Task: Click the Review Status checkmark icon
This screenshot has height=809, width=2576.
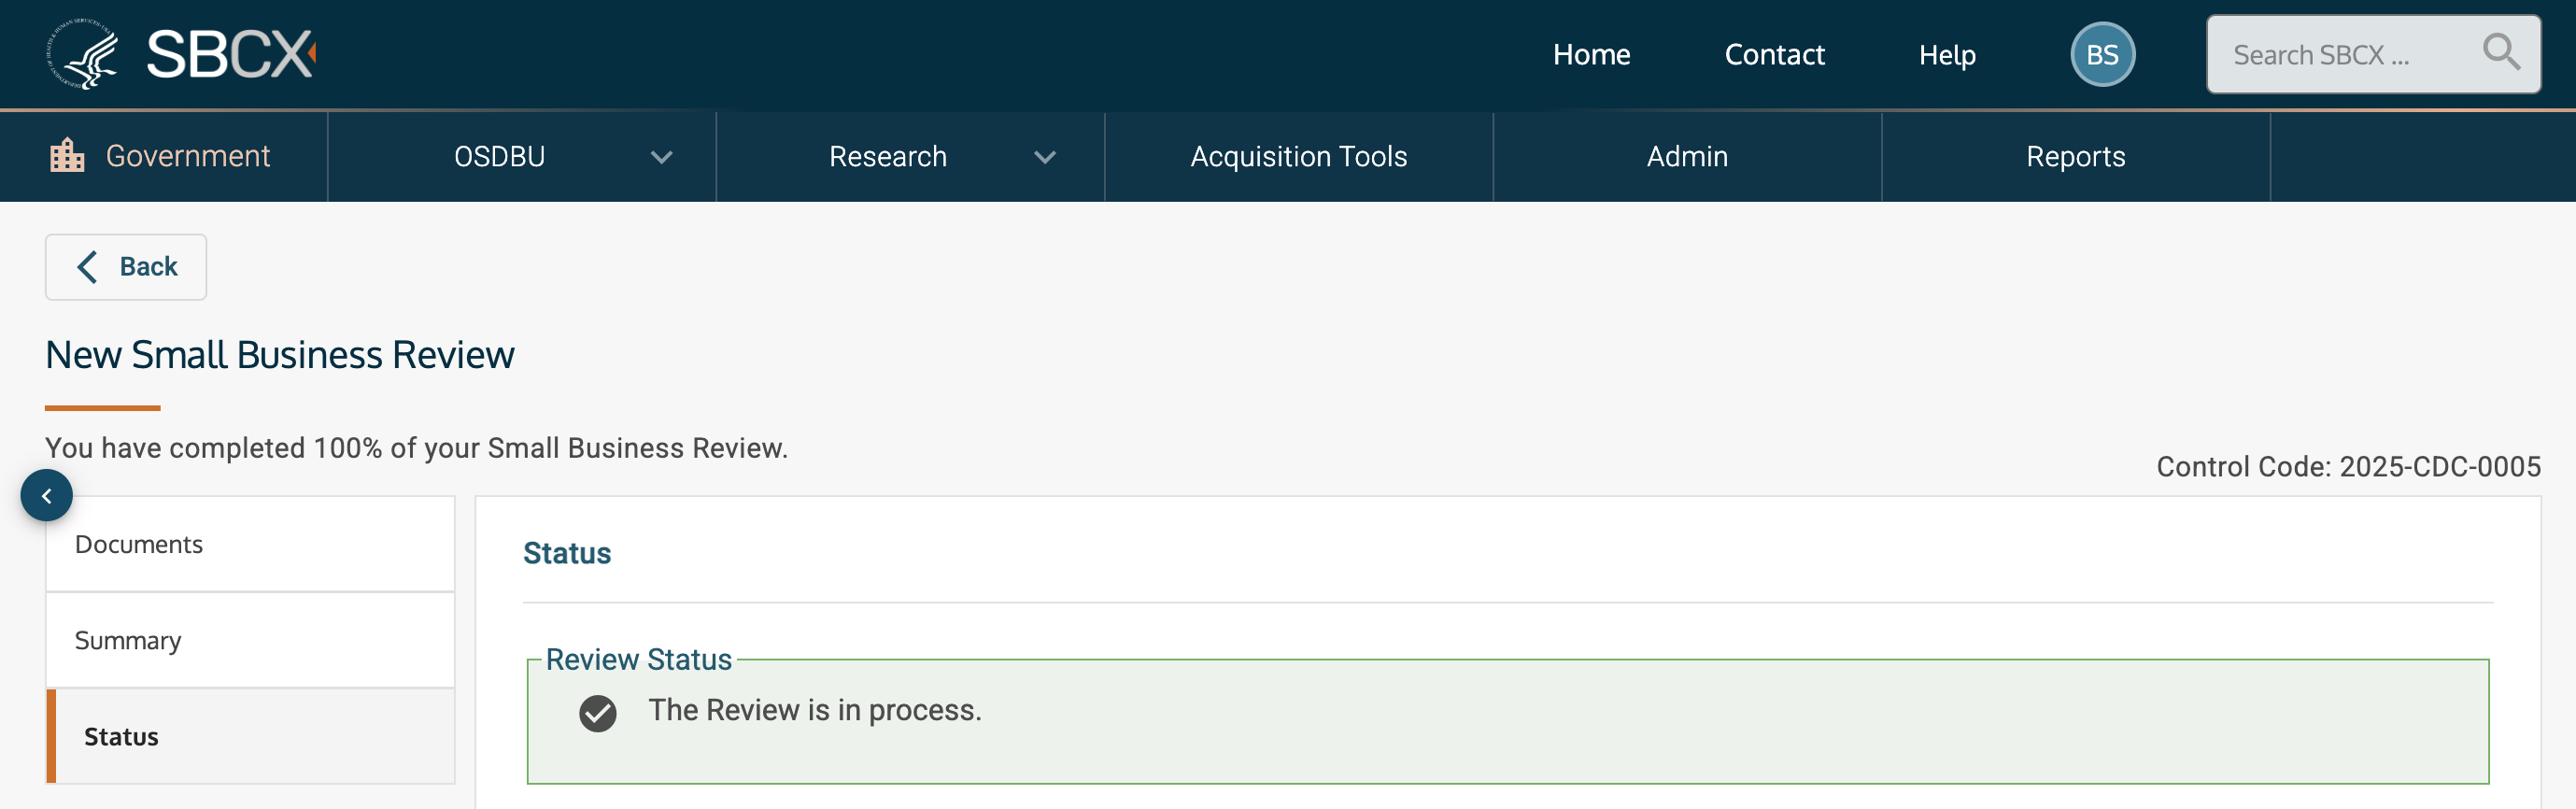Action: (598, 713)
